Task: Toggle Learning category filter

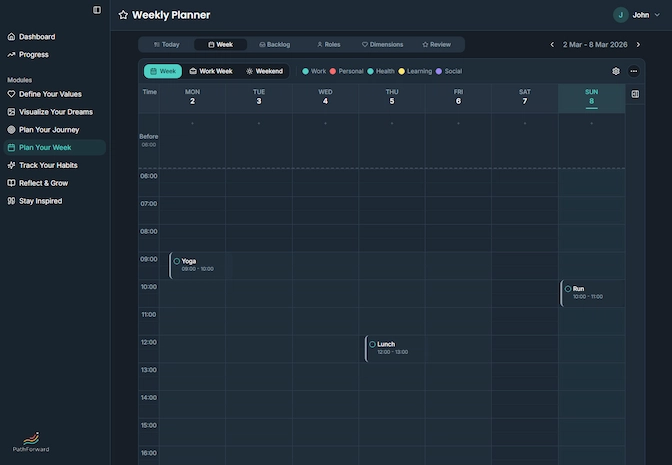Action: [x=415, y=71]
